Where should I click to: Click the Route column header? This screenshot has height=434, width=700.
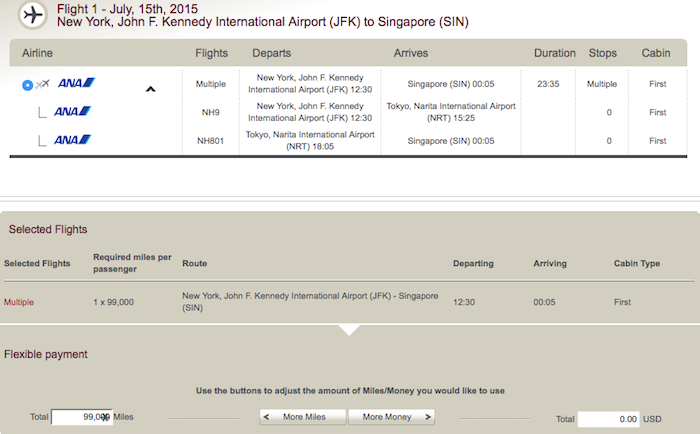(195, 263)
